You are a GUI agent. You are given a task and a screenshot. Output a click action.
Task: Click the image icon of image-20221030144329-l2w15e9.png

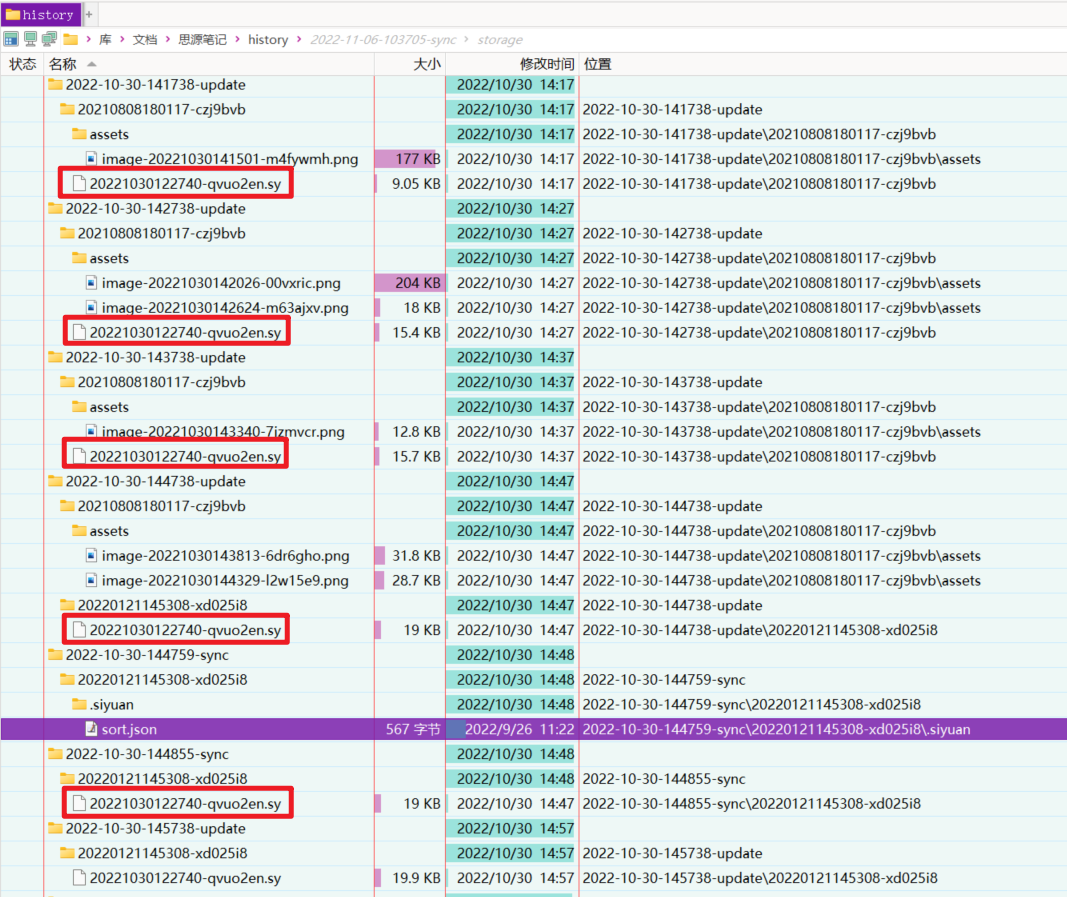(91, 581)
